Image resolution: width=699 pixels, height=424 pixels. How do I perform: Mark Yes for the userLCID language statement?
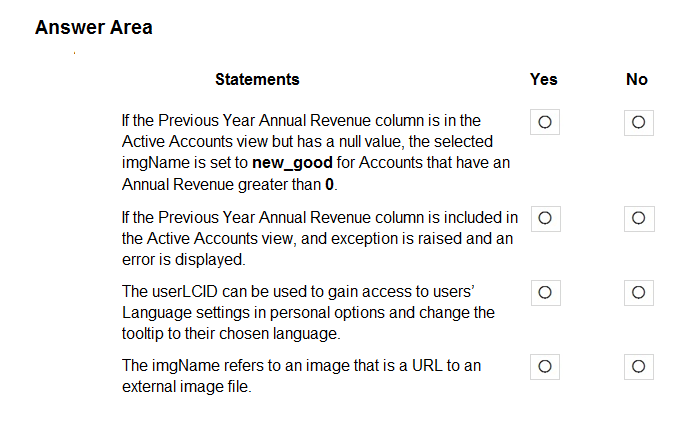pos(545,292)
